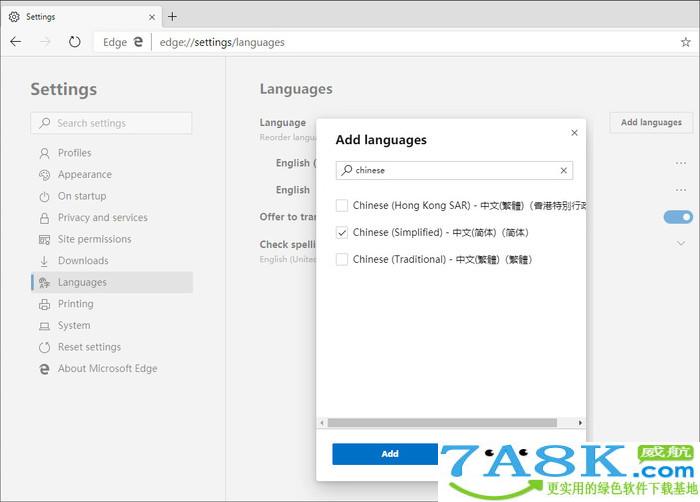Click the Edge logo in address bar

coord(138,42)
